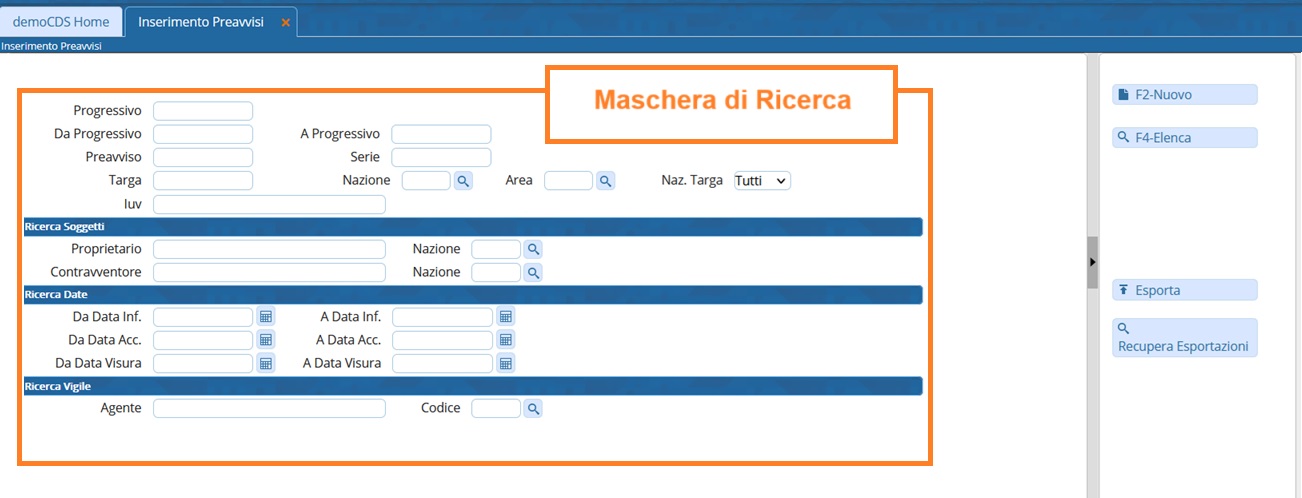
Task: Close the Inserimento Preavvisi tab
Action: [x=285, y=22]
